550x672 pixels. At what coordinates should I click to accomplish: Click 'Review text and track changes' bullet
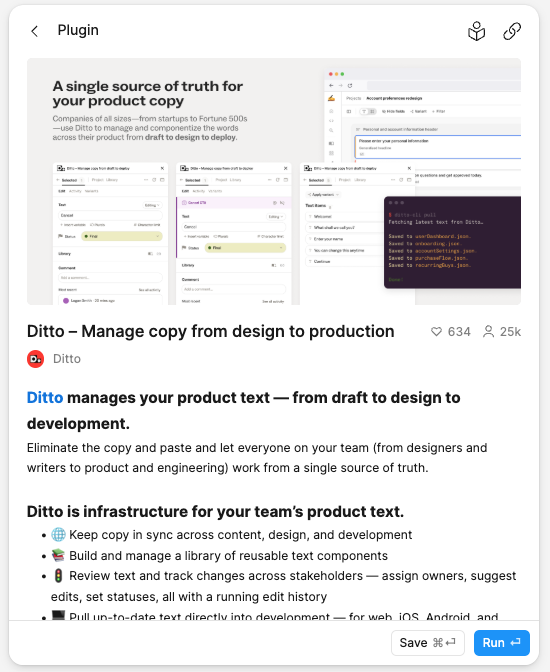coord(283,586)
